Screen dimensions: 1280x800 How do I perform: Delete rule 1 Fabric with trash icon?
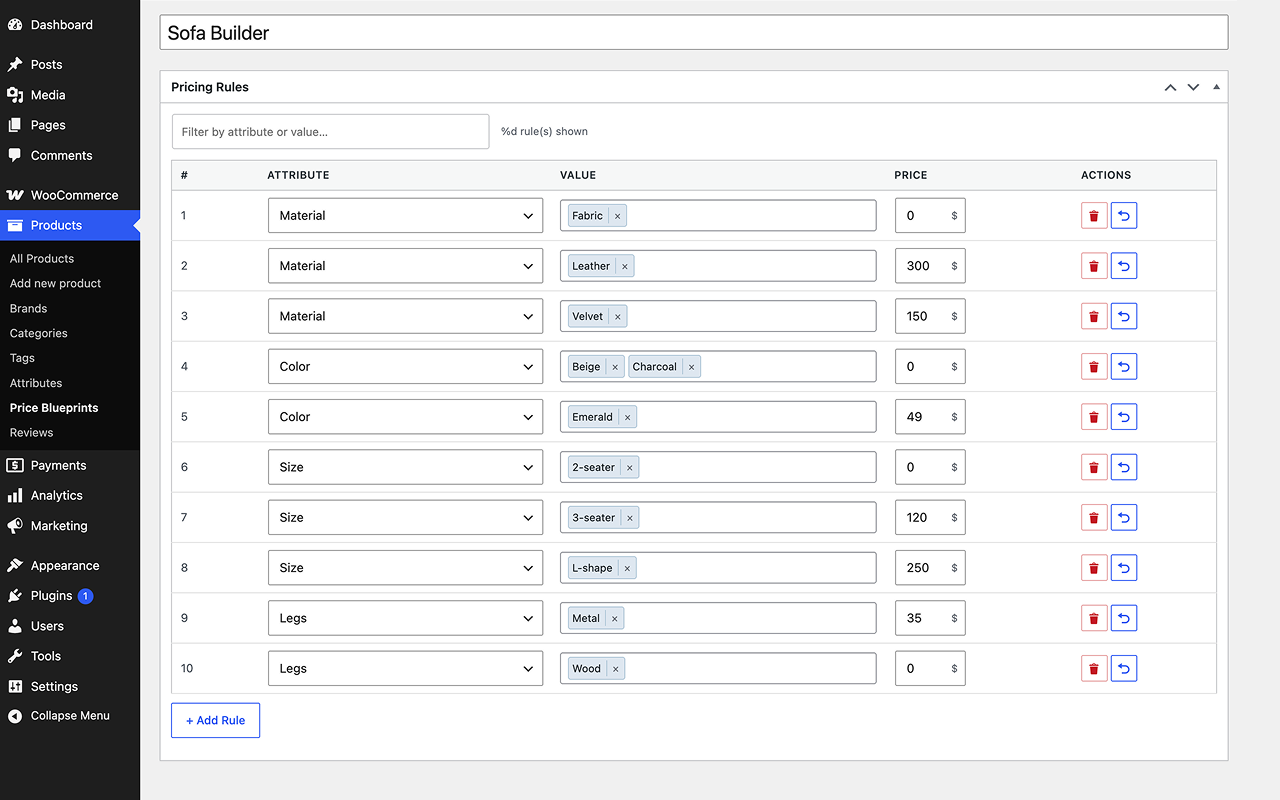(x=1094, y=216)
